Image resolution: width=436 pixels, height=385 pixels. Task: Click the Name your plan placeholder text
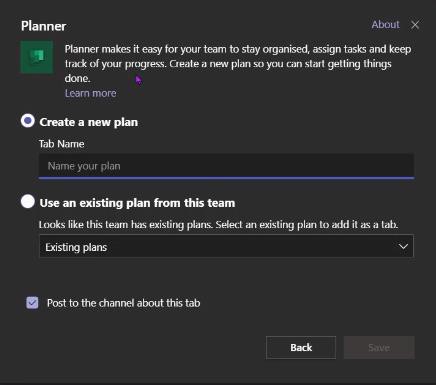84,166
